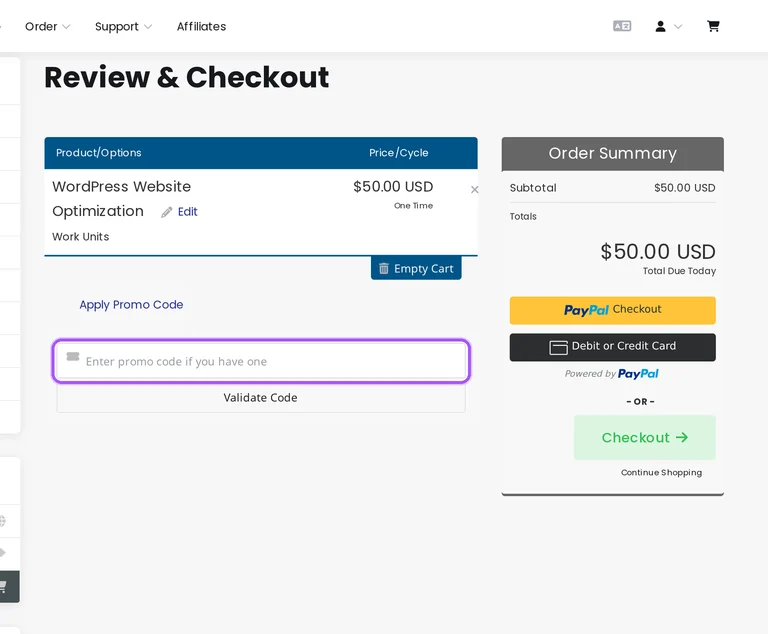The height and width of the screenshot is (634, 768).
Task: Click the Continue Shopping link
Action: [x=661, y=472]
